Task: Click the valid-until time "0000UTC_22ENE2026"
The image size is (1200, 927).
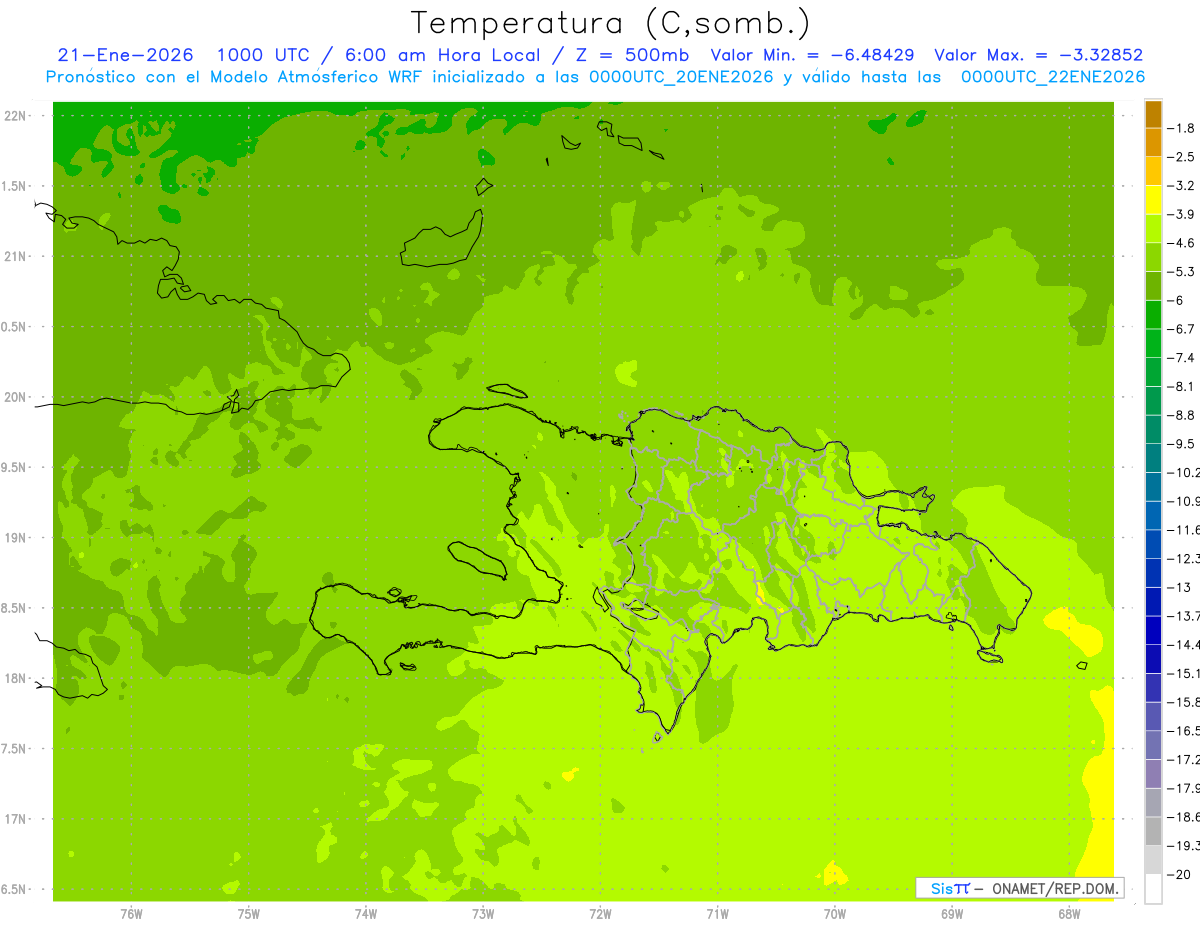Action: [x=1053, y=77]
